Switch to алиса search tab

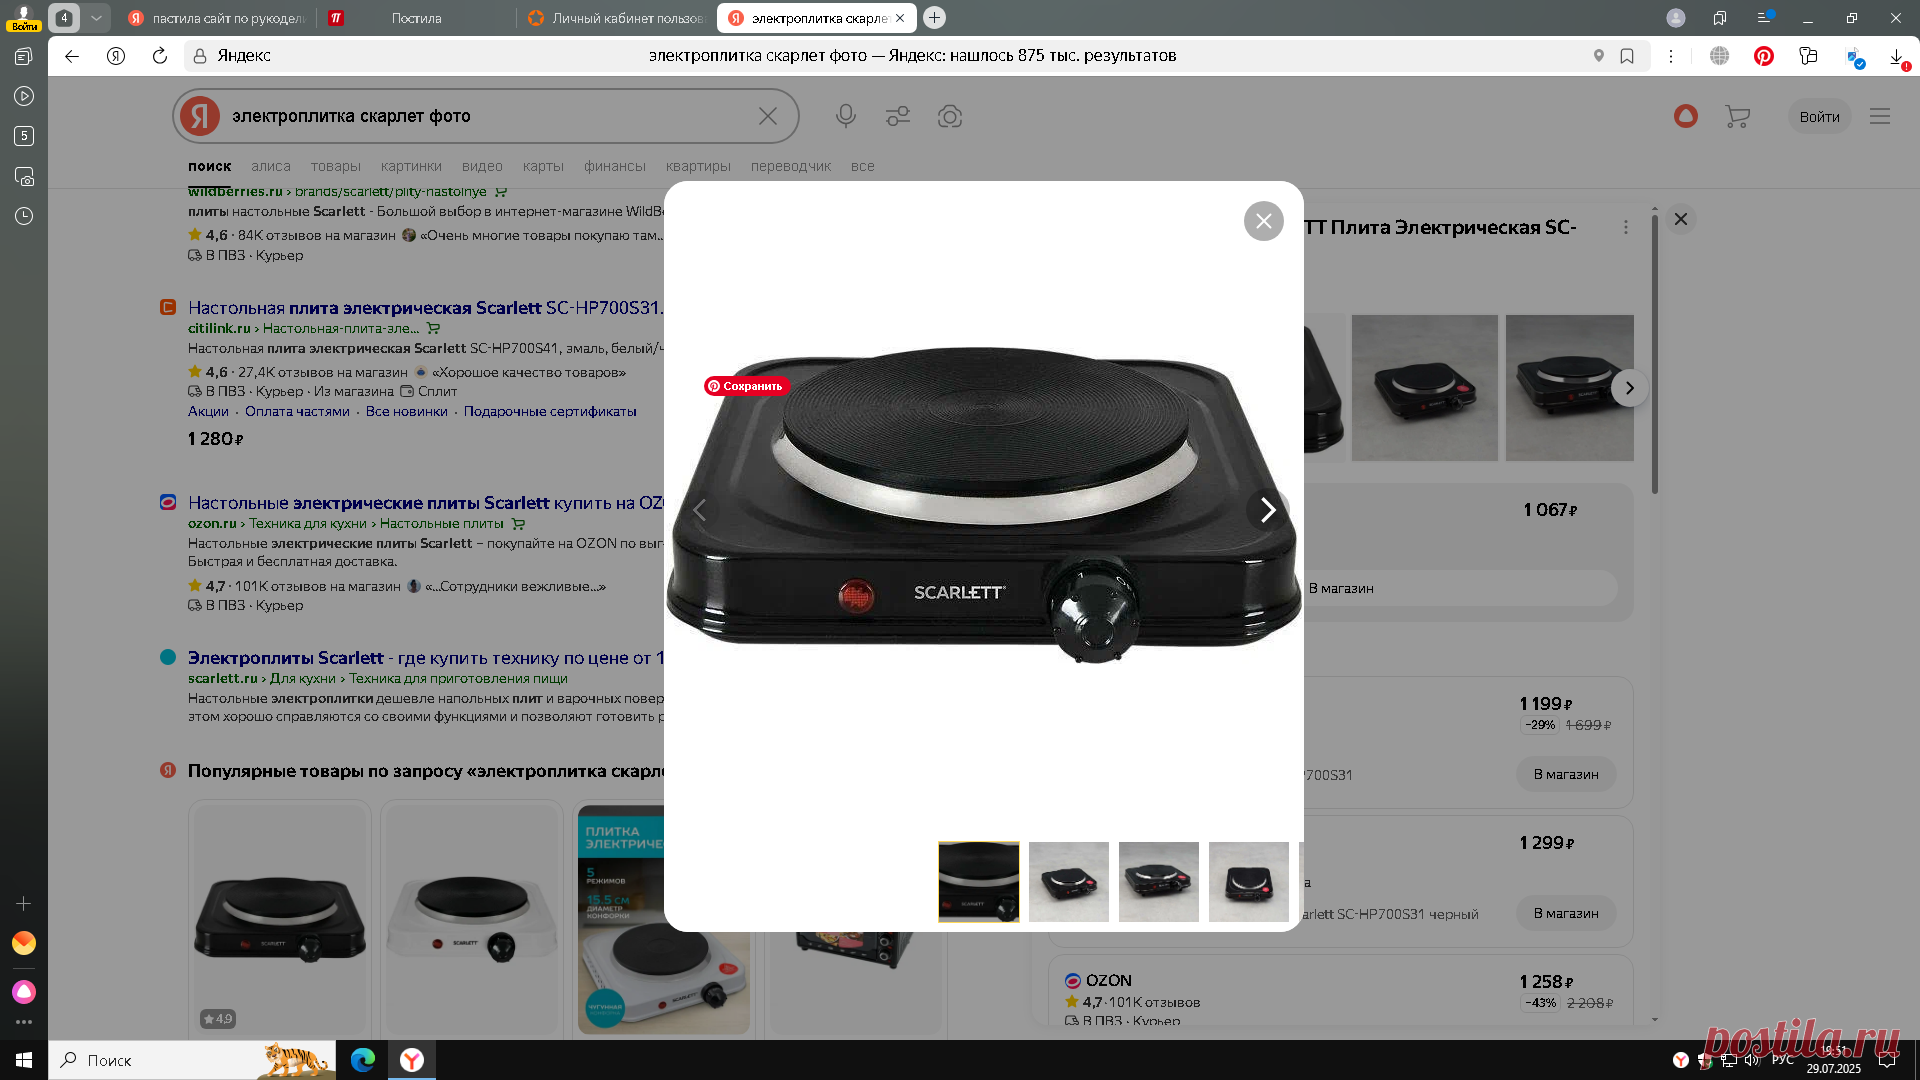point(271,166)
